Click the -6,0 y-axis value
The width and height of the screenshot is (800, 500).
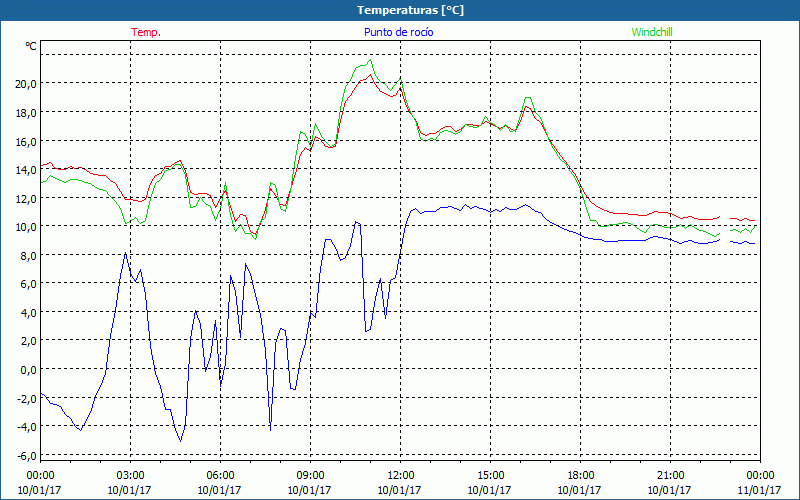27,456
